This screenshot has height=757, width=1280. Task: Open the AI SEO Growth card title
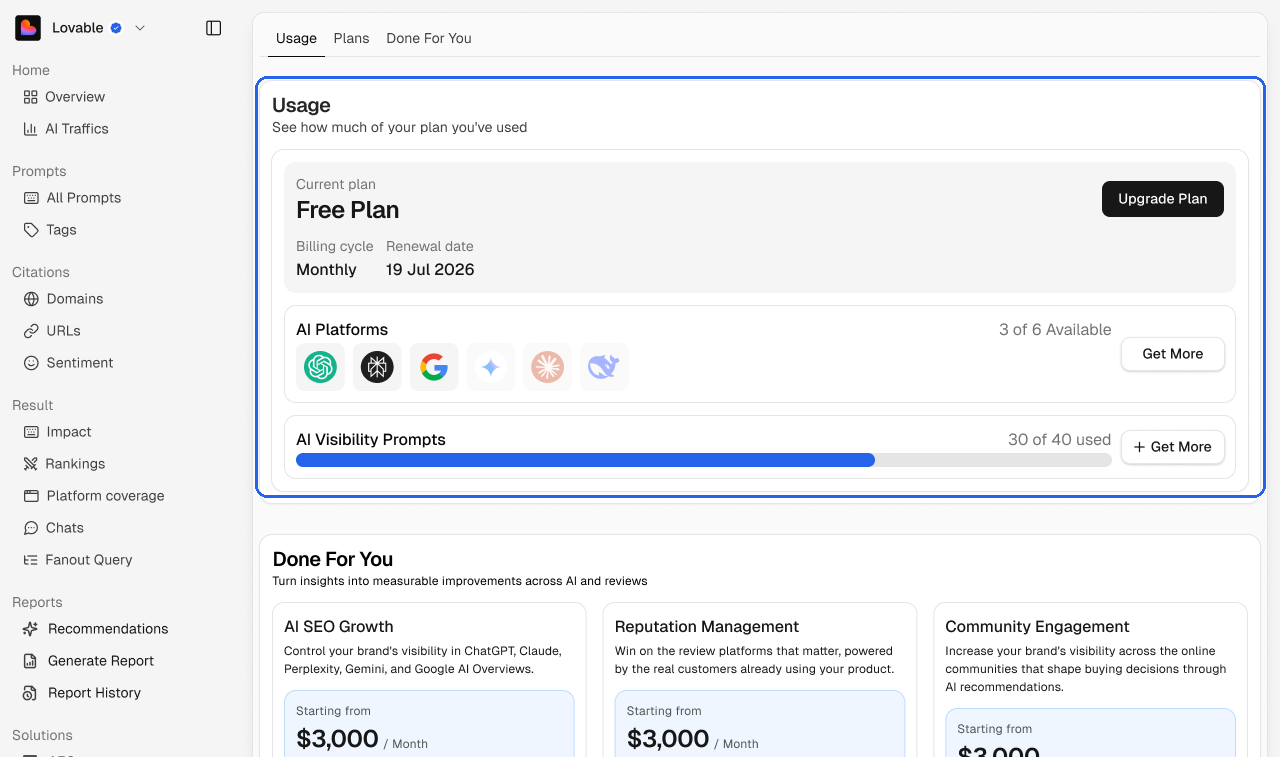pos(339,627)
